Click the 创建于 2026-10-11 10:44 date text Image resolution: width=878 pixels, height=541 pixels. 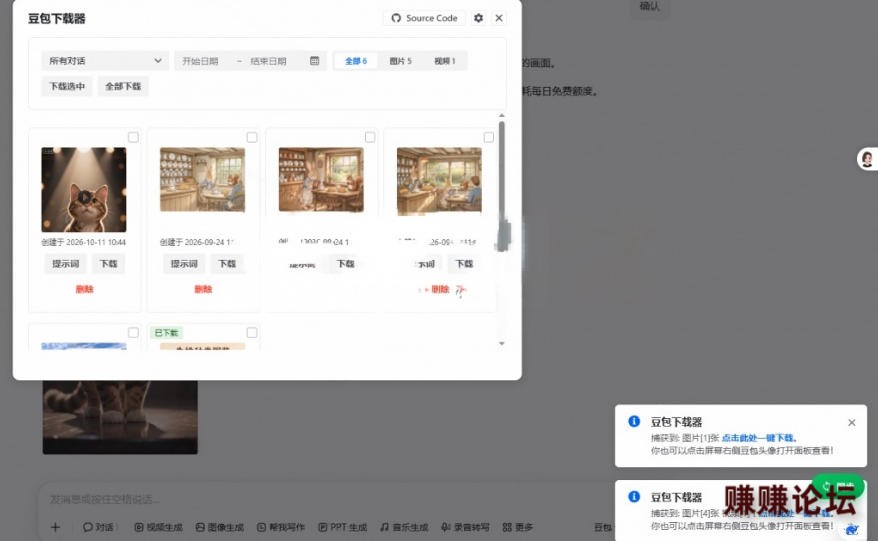tap(83, 242)
